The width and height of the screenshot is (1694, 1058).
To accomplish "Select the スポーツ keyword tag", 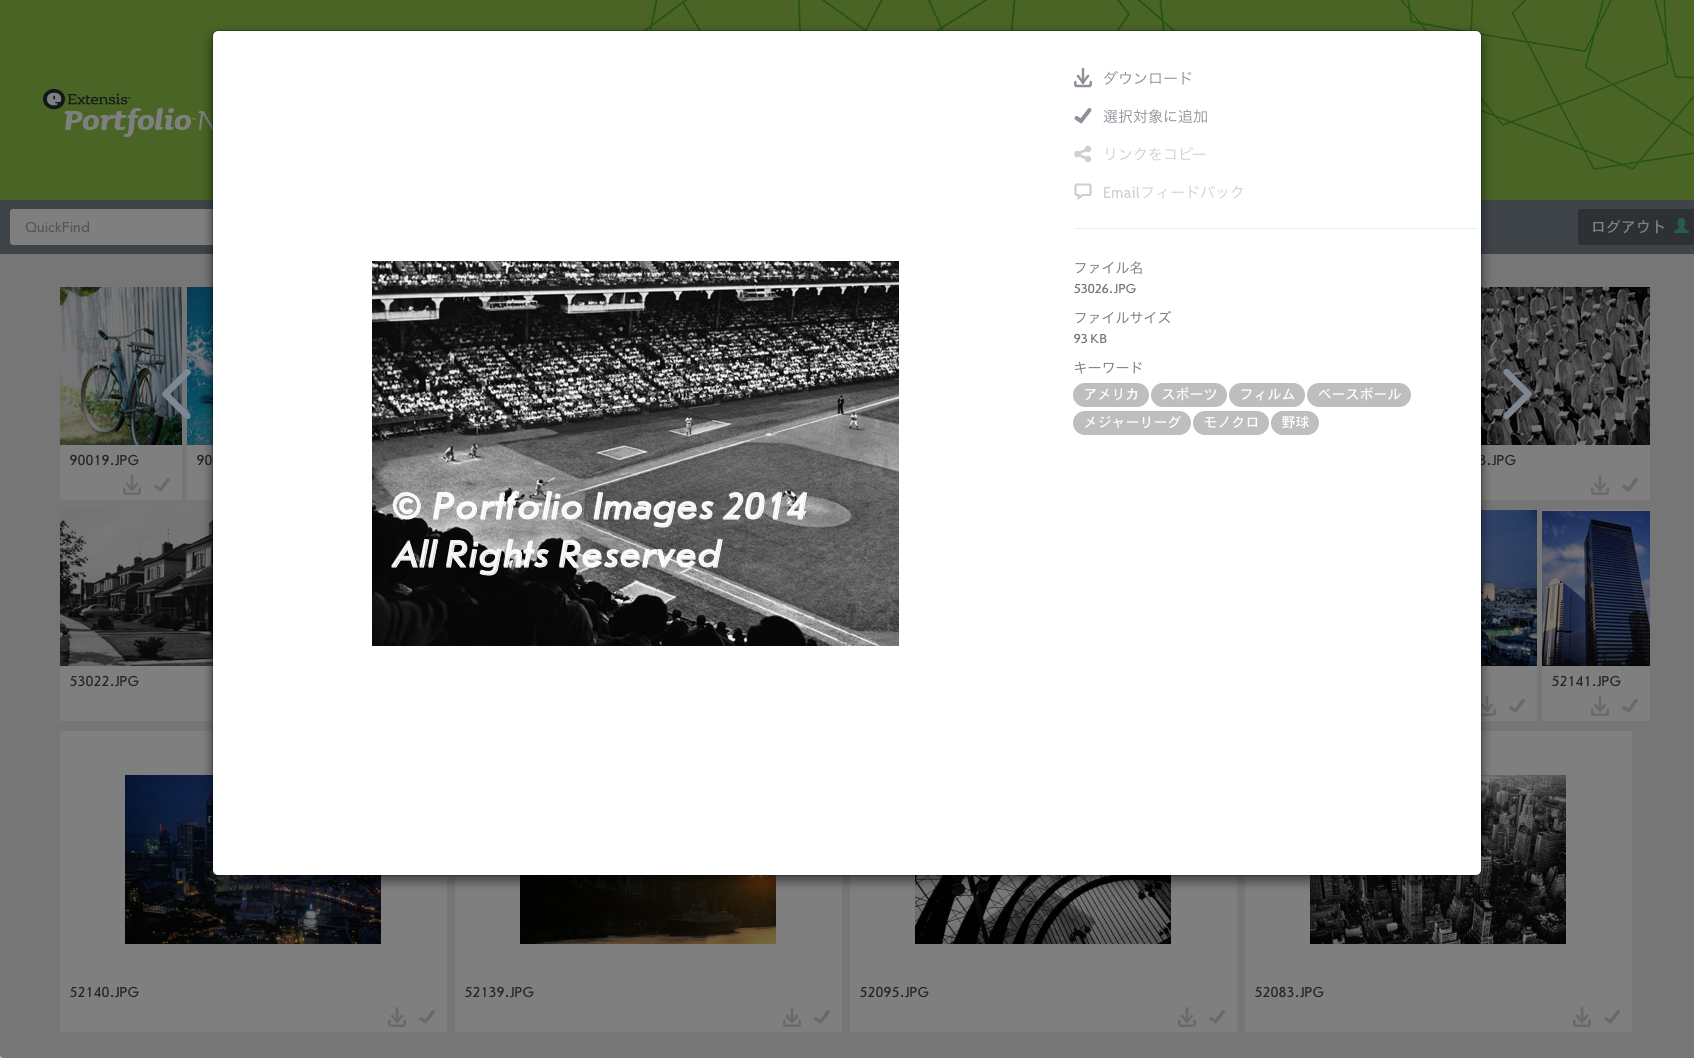I will tap(1189, 395).
